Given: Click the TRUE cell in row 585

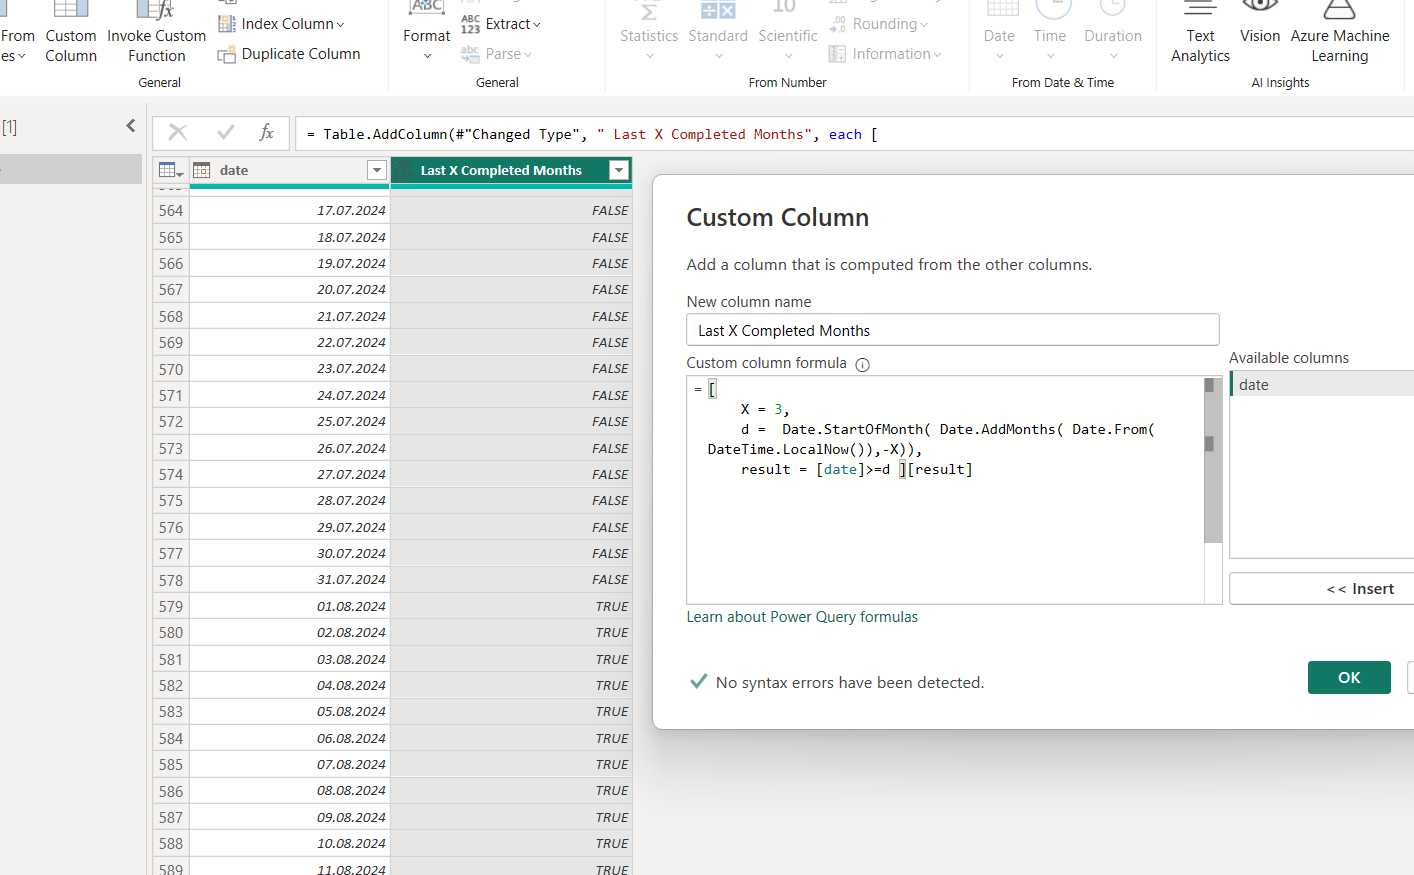Looking at the screenshot, I should pyautogui.click(x=511, y=765).
